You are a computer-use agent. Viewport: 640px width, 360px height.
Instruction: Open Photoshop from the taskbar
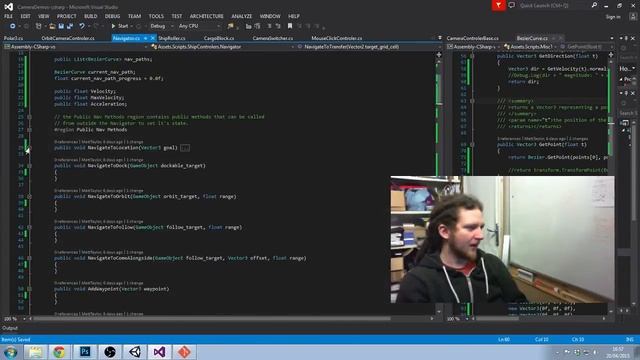(x=85, y=352)
